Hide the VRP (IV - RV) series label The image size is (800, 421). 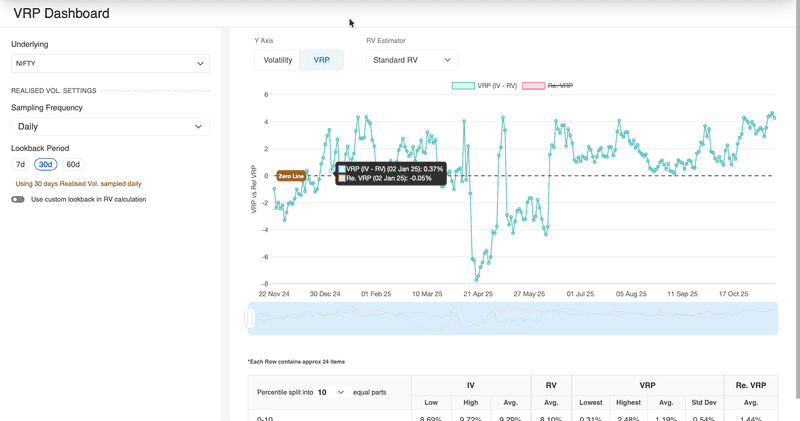[497, 86]
